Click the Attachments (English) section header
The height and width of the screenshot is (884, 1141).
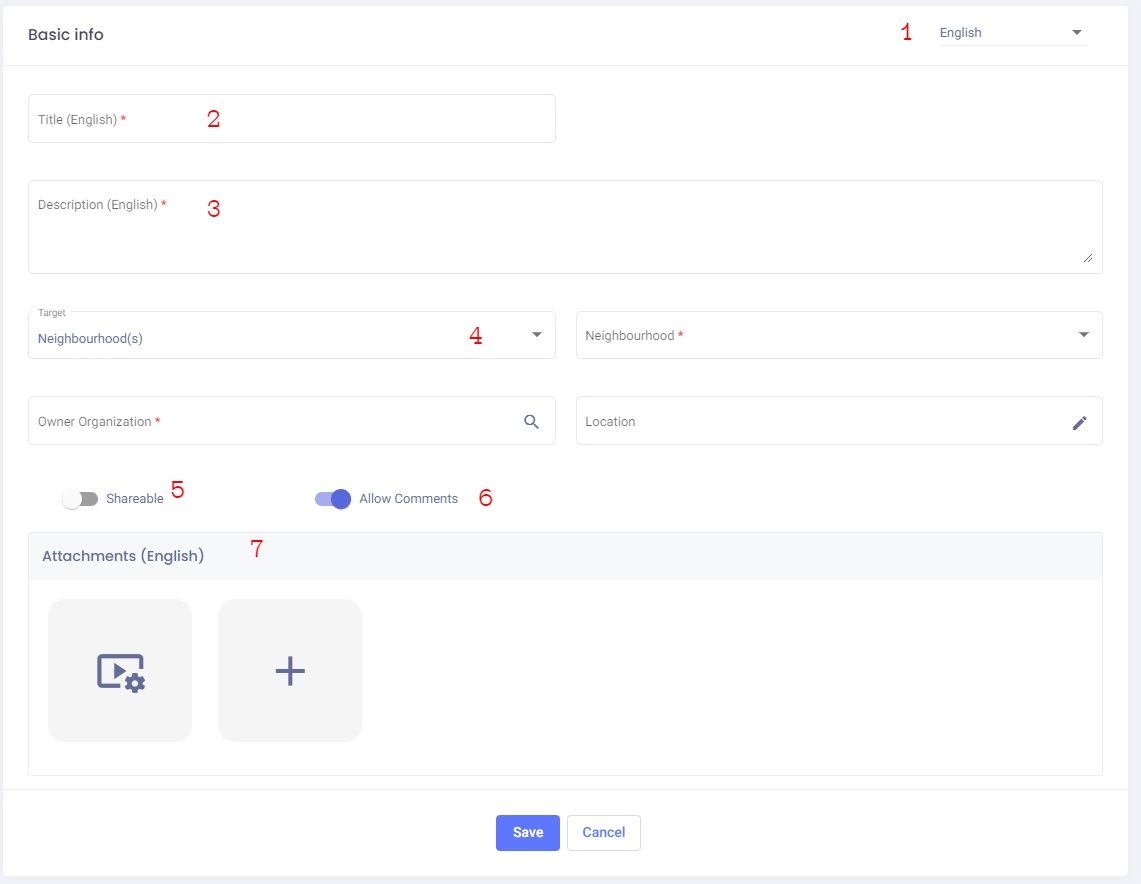(x=123, y=556)
